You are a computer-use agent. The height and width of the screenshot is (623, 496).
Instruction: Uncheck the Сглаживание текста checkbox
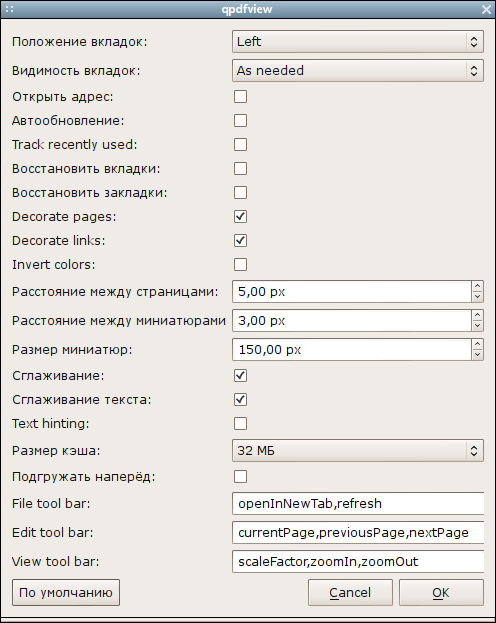pyautogui.click(x=240, y=399)
